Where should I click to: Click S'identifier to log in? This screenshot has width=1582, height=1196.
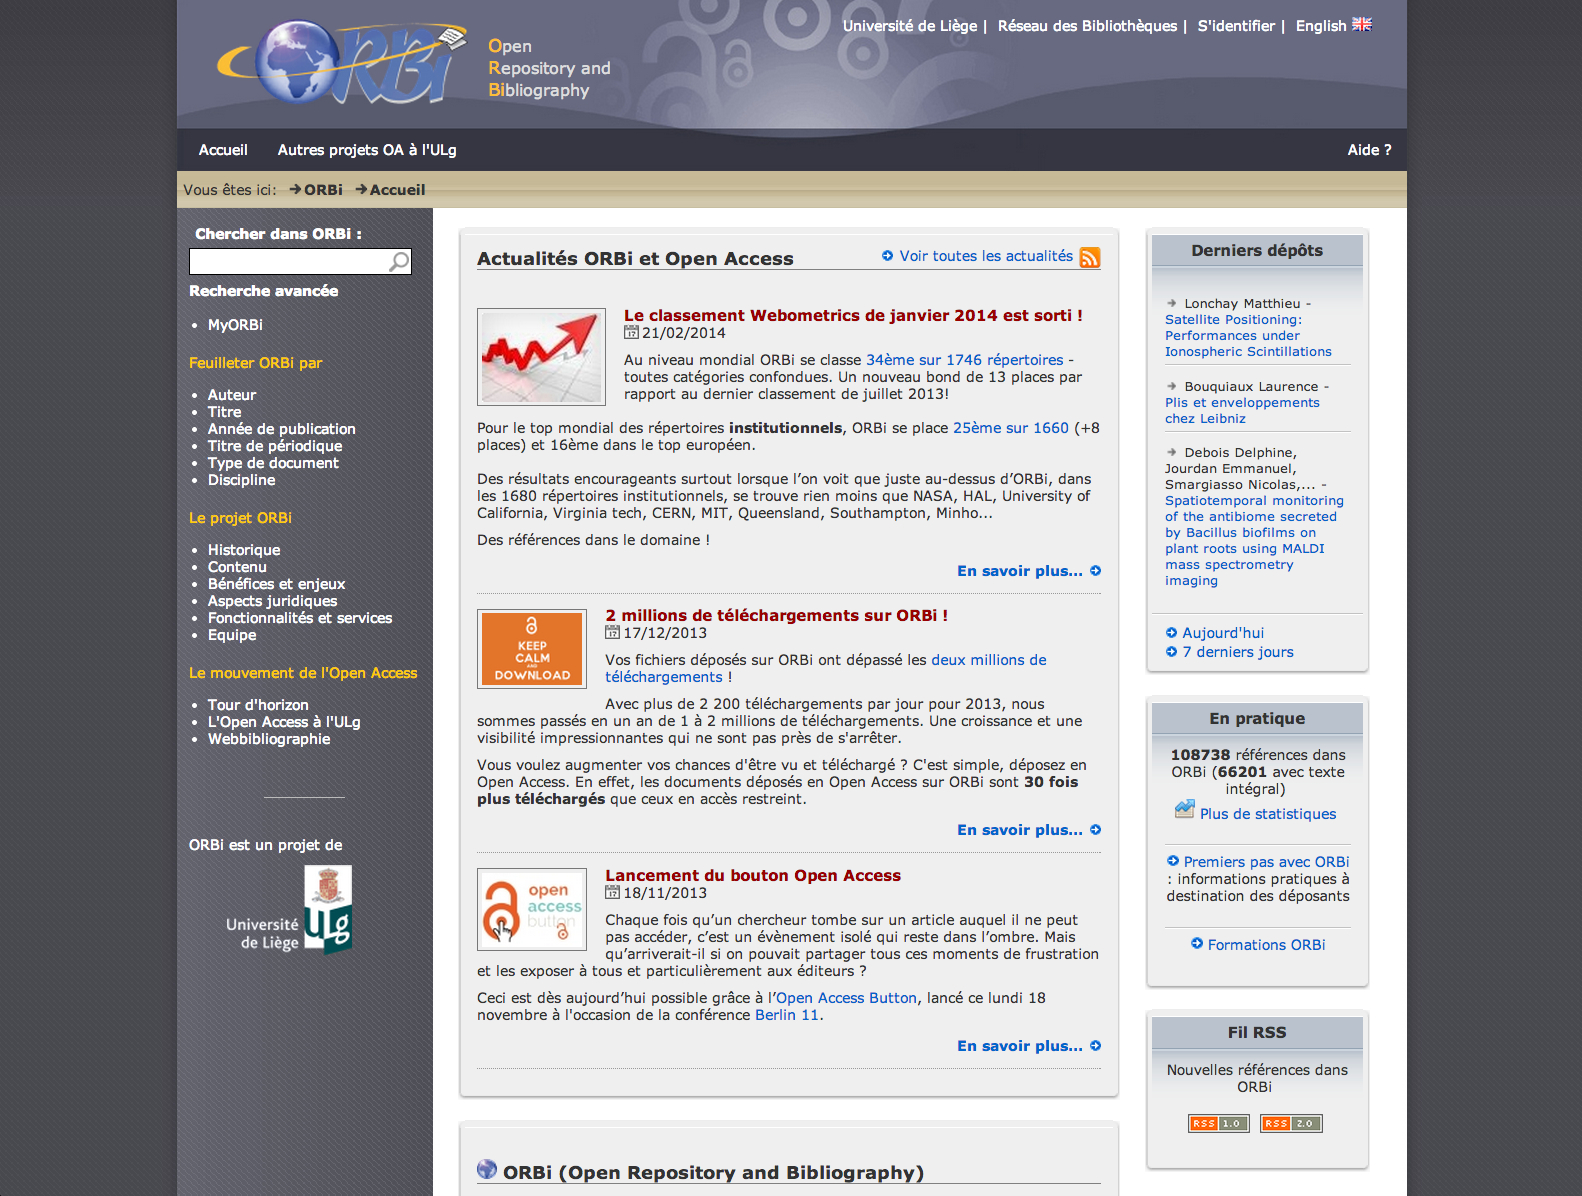click(1236, 26)
